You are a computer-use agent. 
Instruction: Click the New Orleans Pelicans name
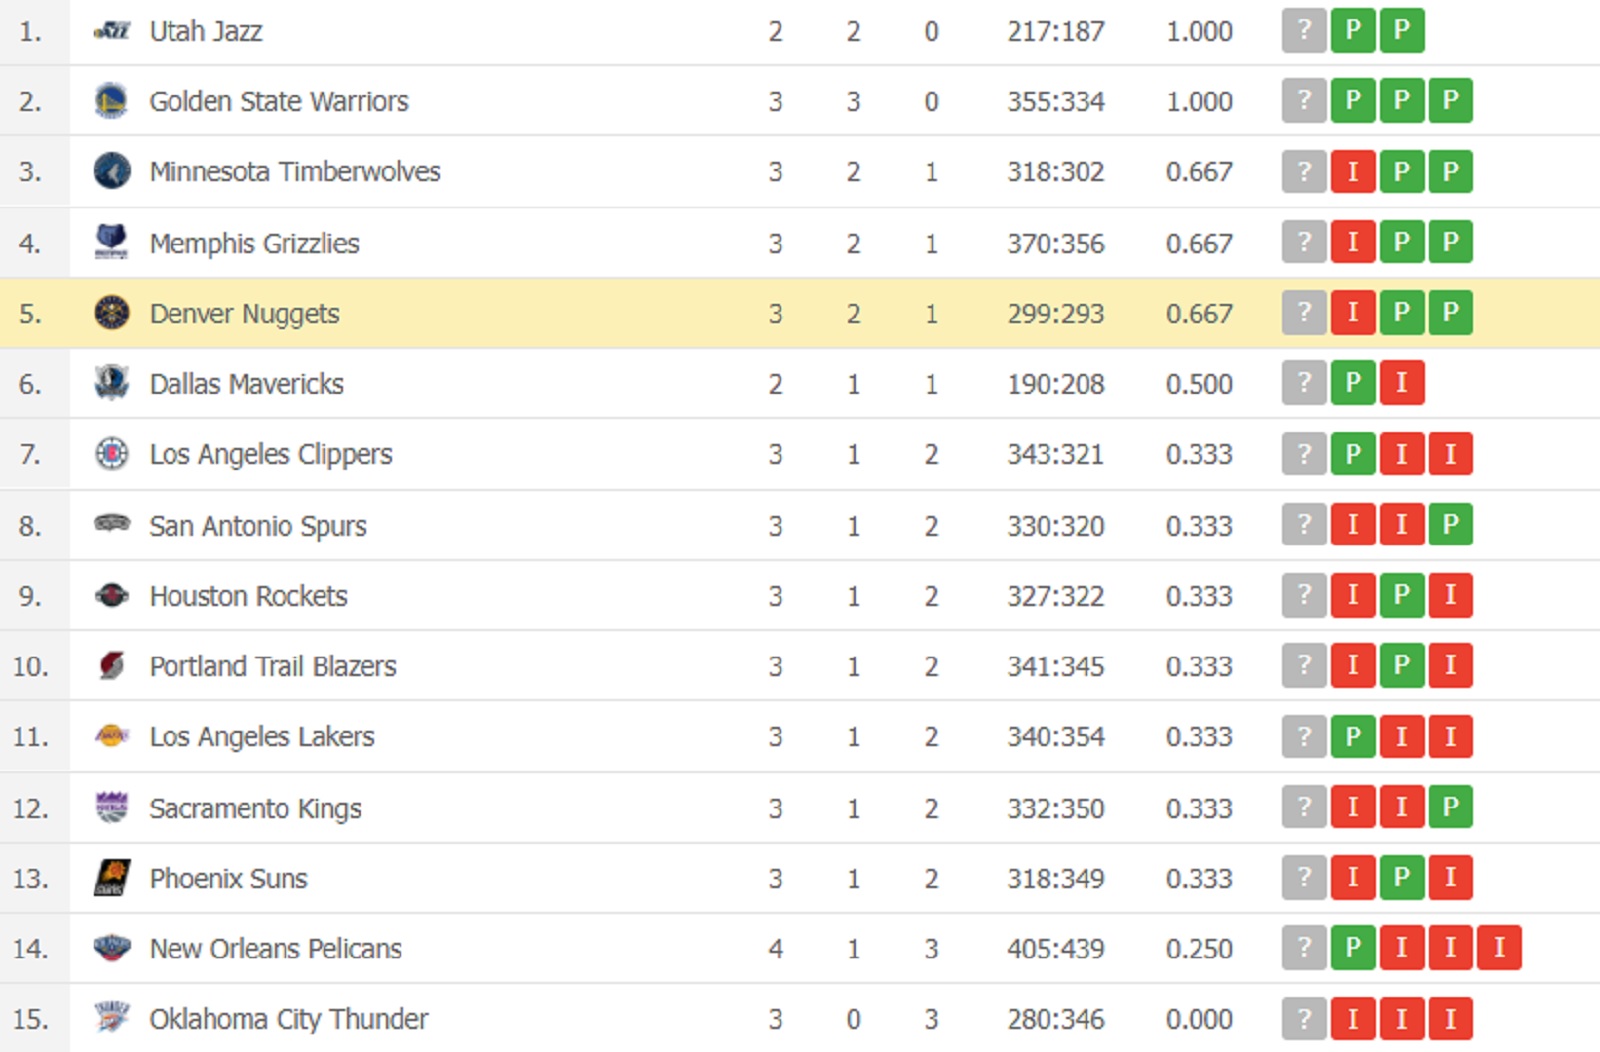[x=276, y=948]
